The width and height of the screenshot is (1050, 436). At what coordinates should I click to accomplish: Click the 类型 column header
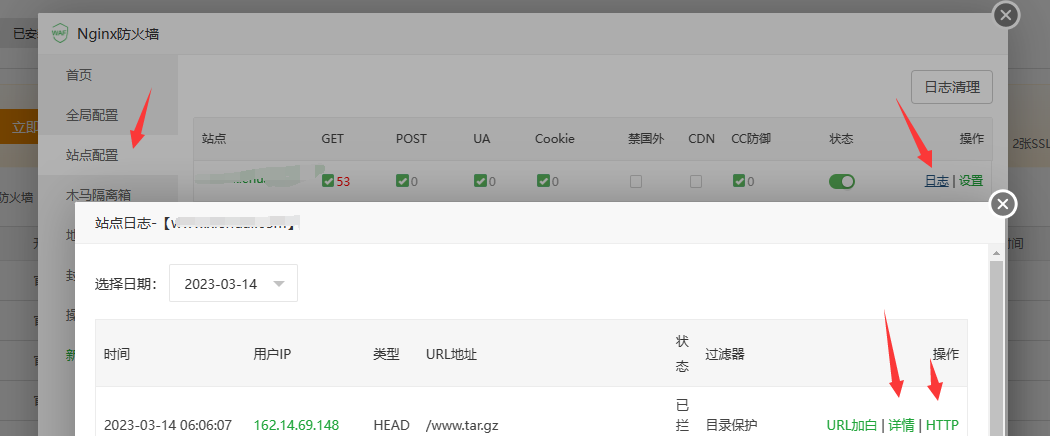386,354
